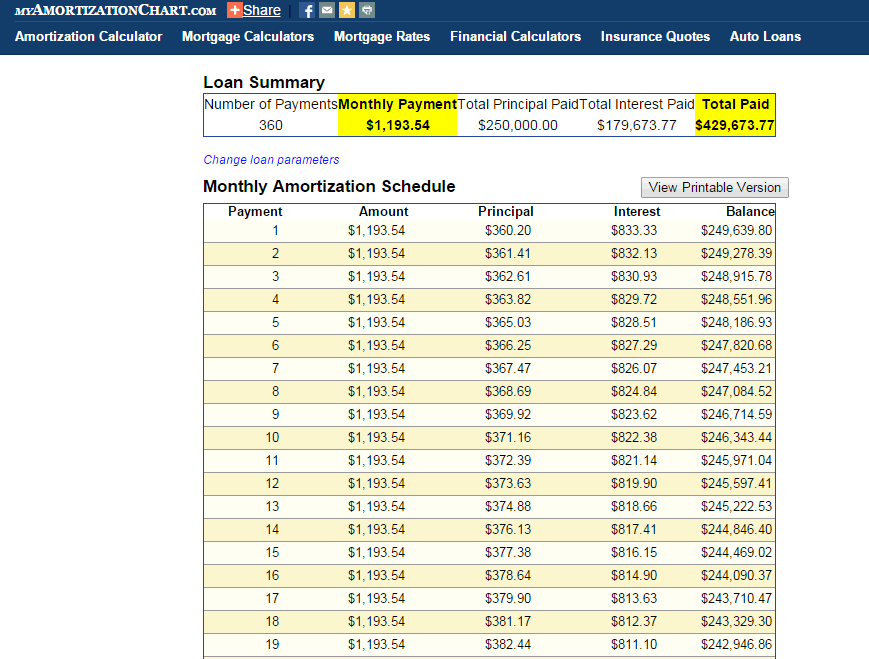This screenshot has height=659, width=869.
Task: Open the Auto Loans menu item
Action: point(765,37)
